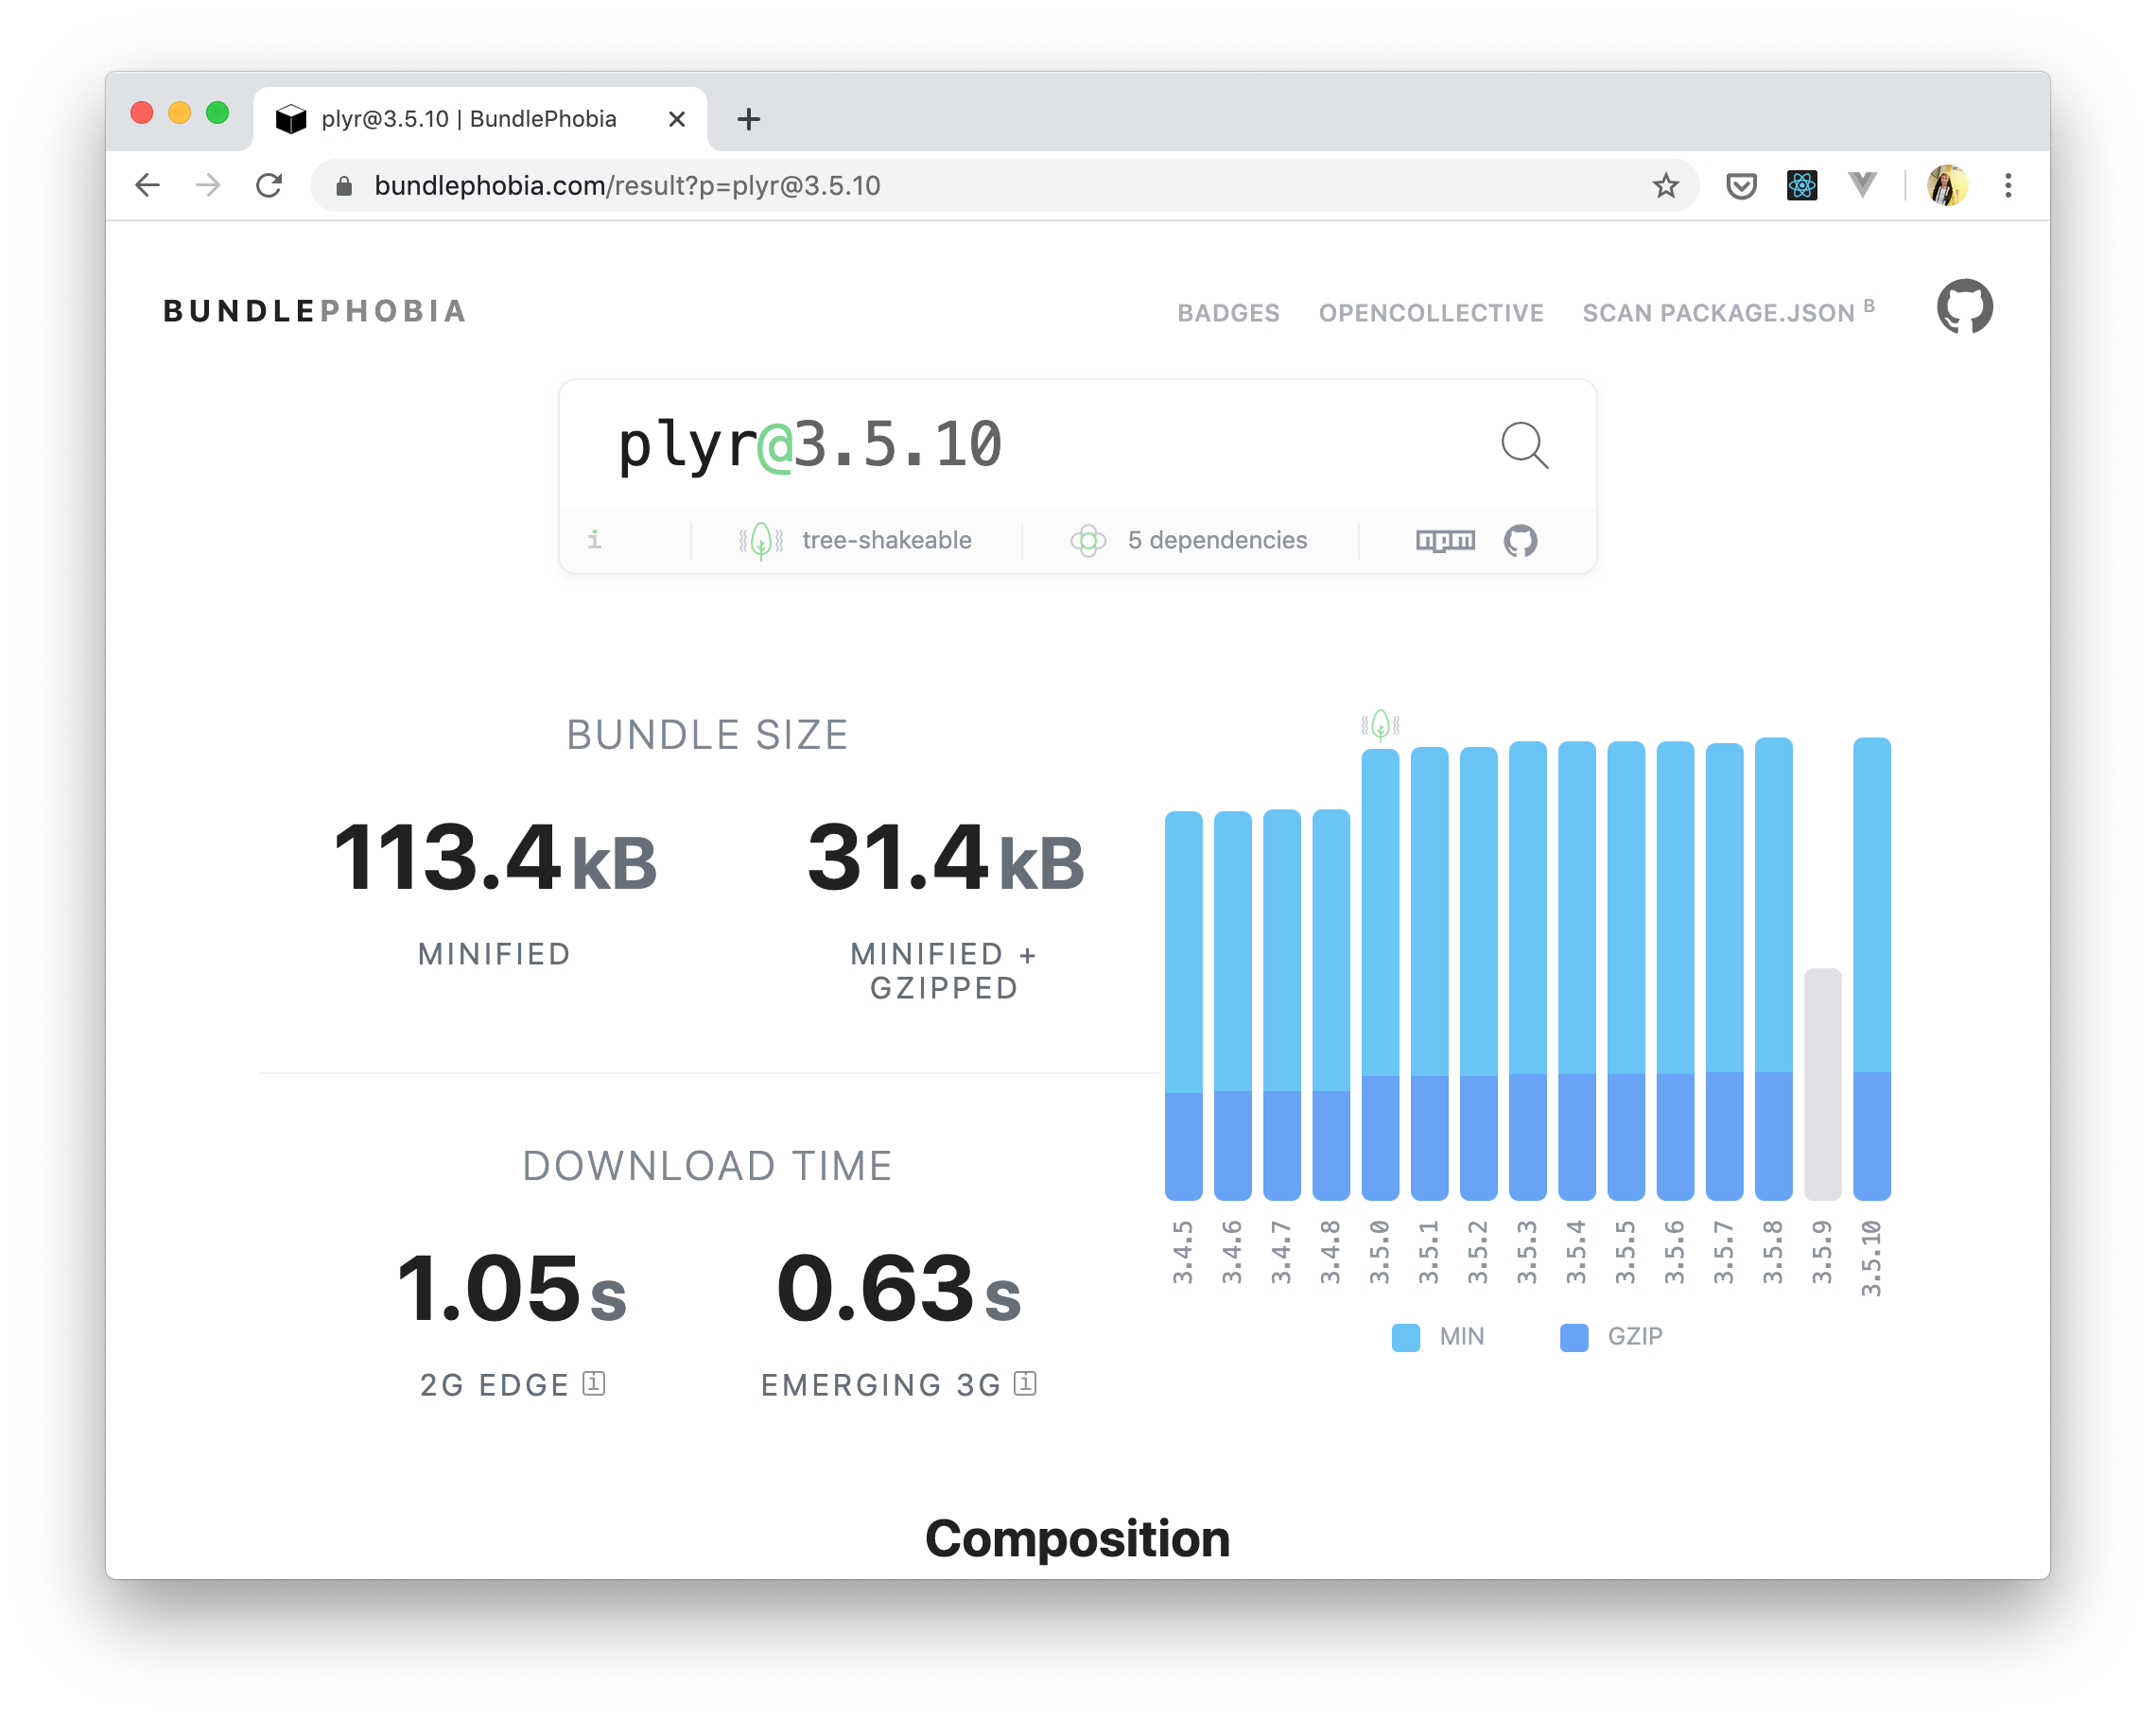
Task: Click the tree-shake icon above 3.5.0 bar
Action: click(x=1380, y=724)
